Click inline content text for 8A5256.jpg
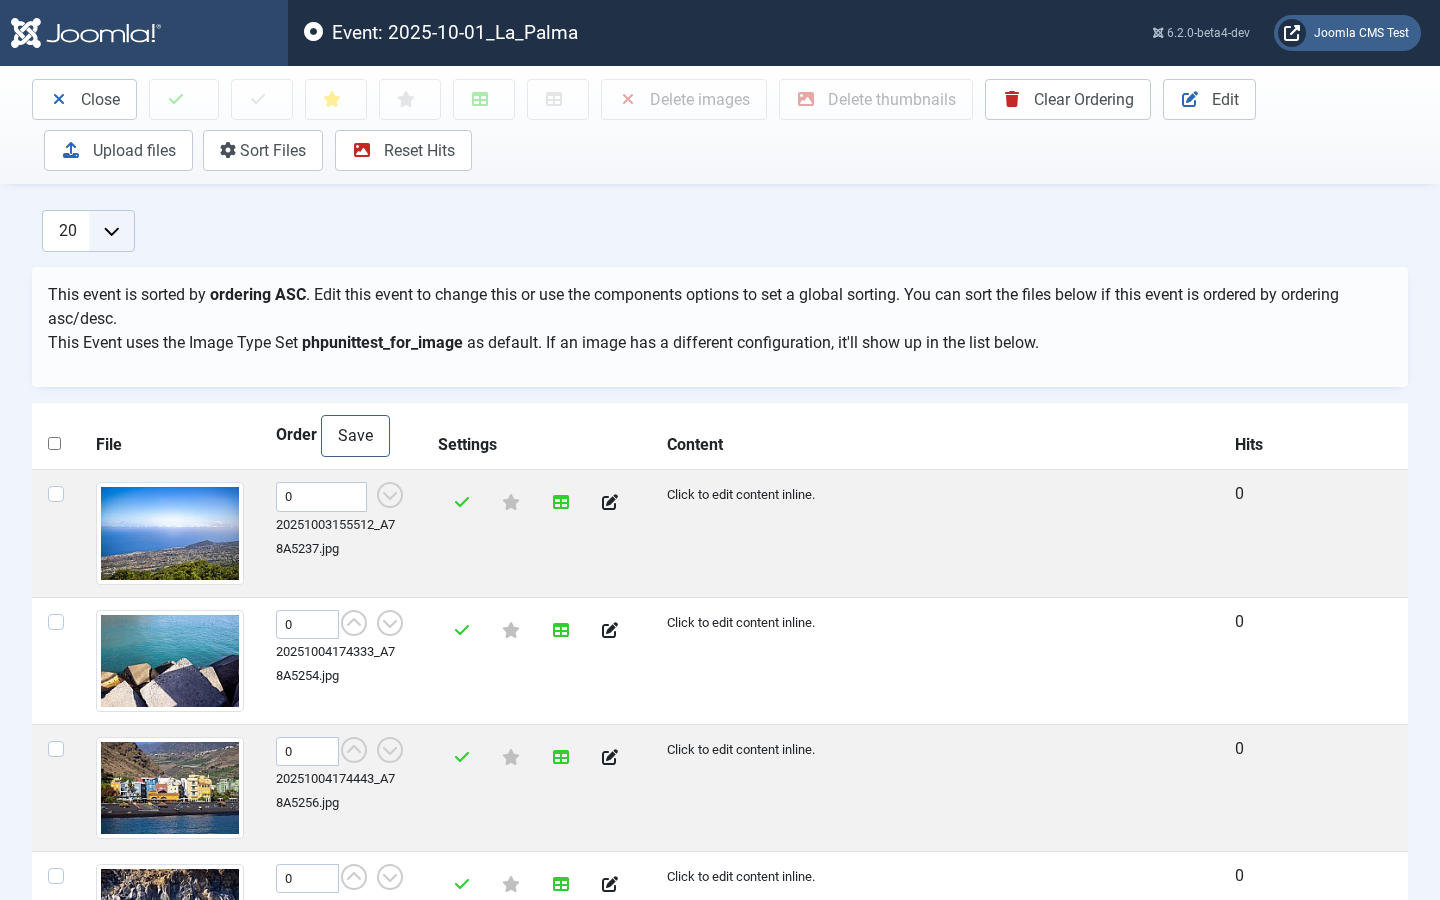 pyautogui.click(x=741, y=750)
